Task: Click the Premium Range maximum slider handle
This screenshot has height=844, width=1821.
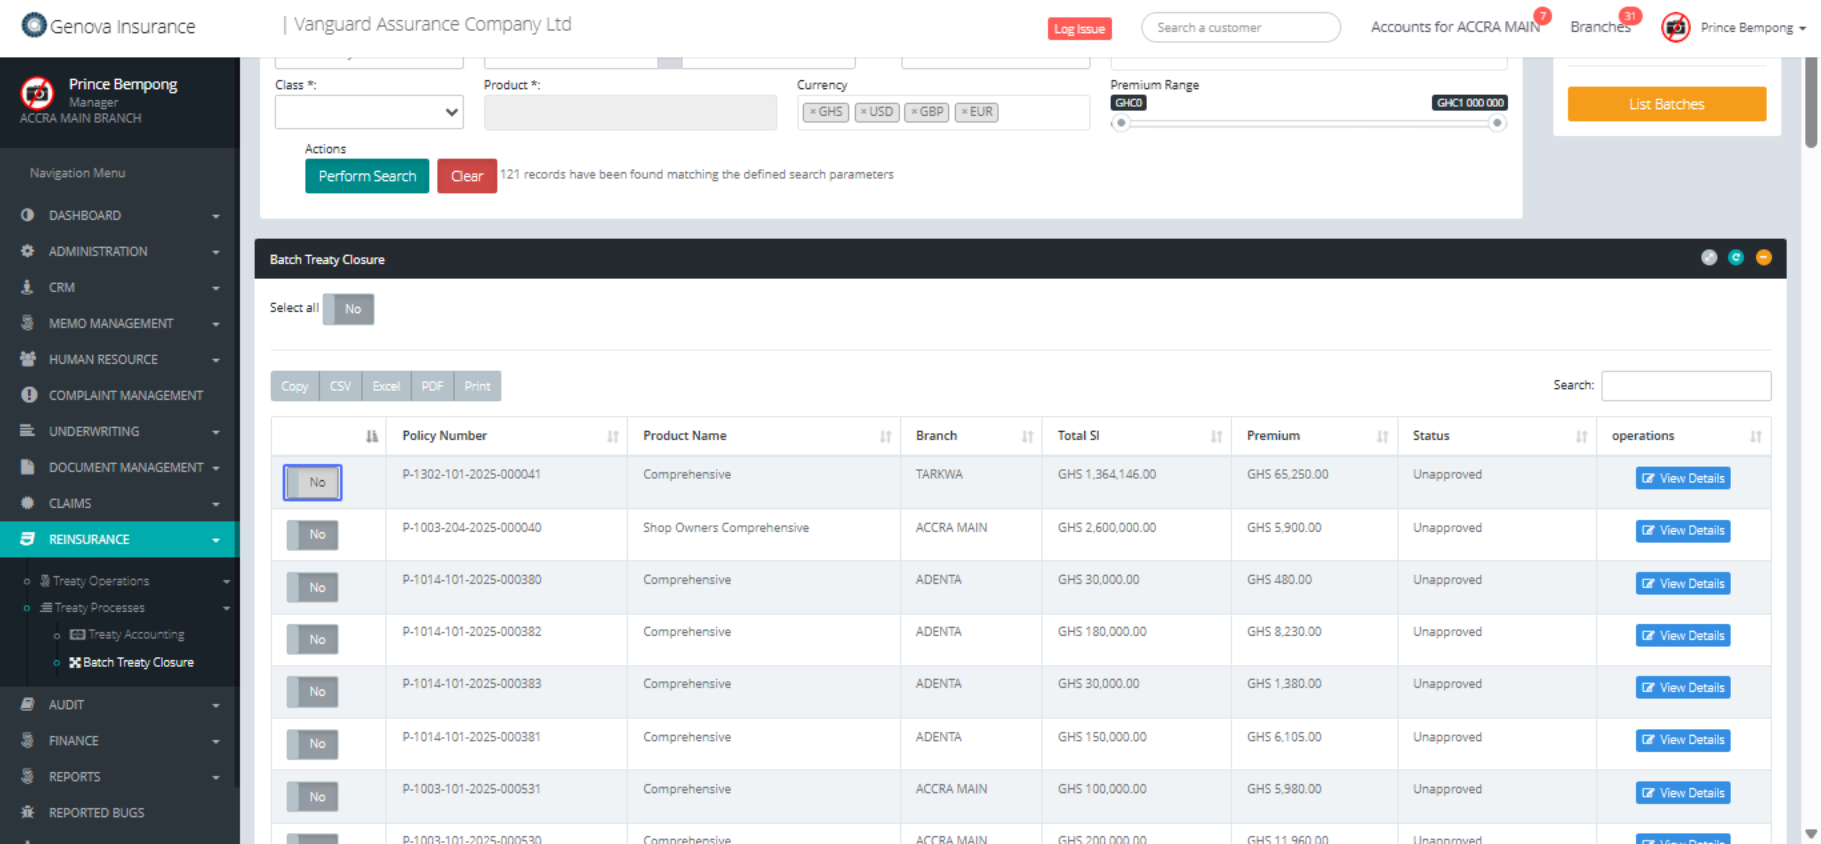Action: click(x=1496, y=123)
